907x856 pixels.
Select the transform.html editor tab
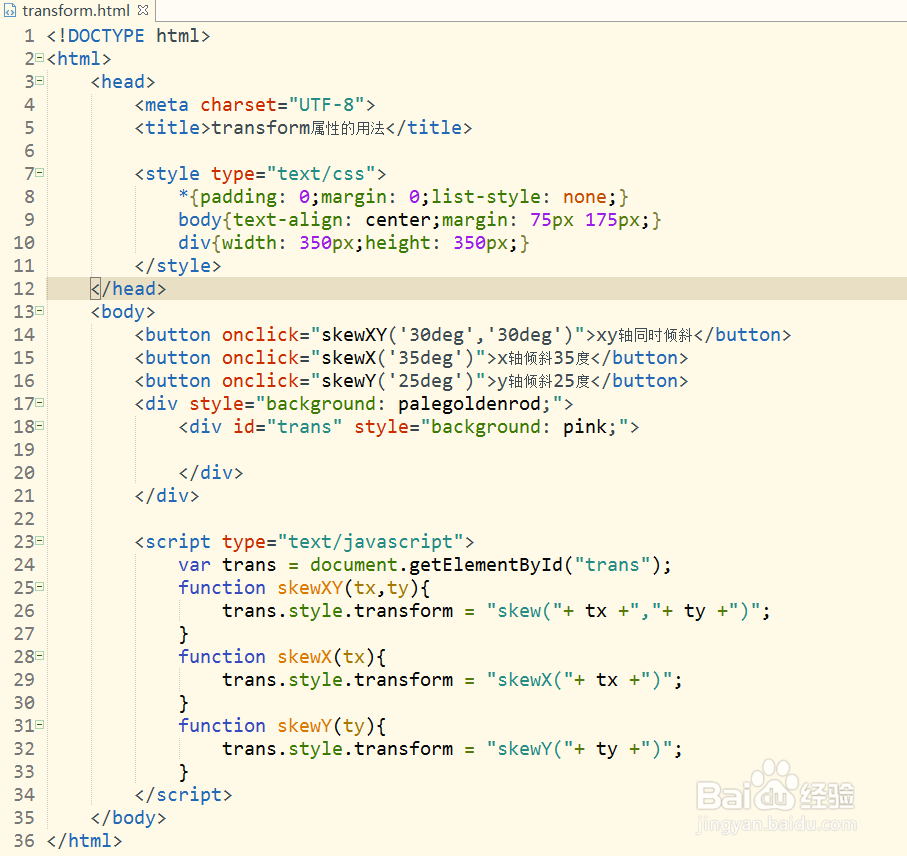[76, 10]
